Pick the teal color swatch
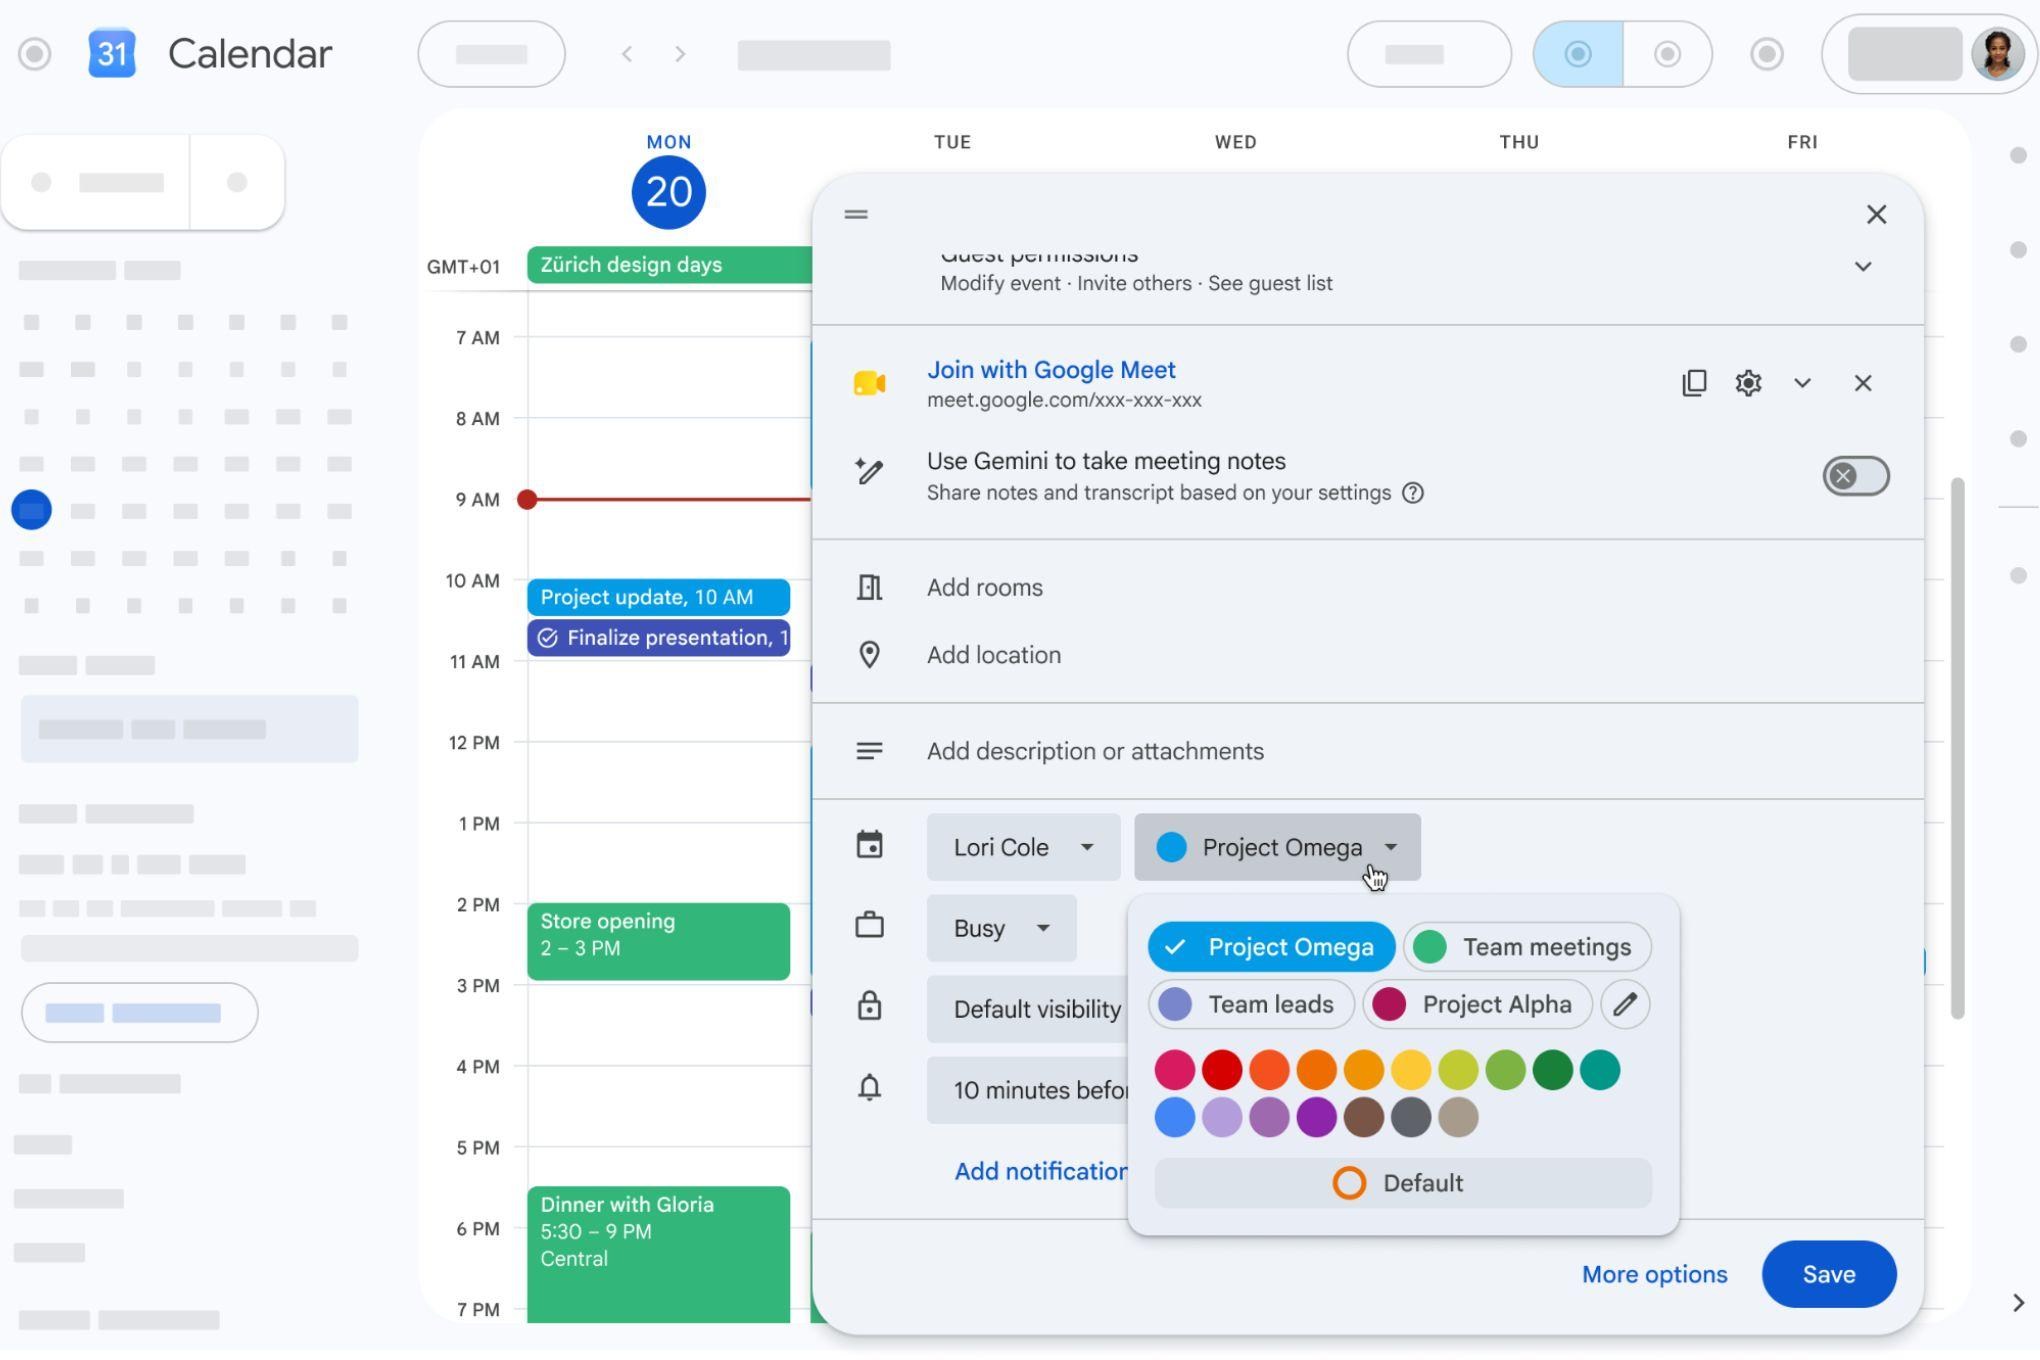Image resolution: width=2040 pixels, height=1360 pixels. coord(1600,1070)
